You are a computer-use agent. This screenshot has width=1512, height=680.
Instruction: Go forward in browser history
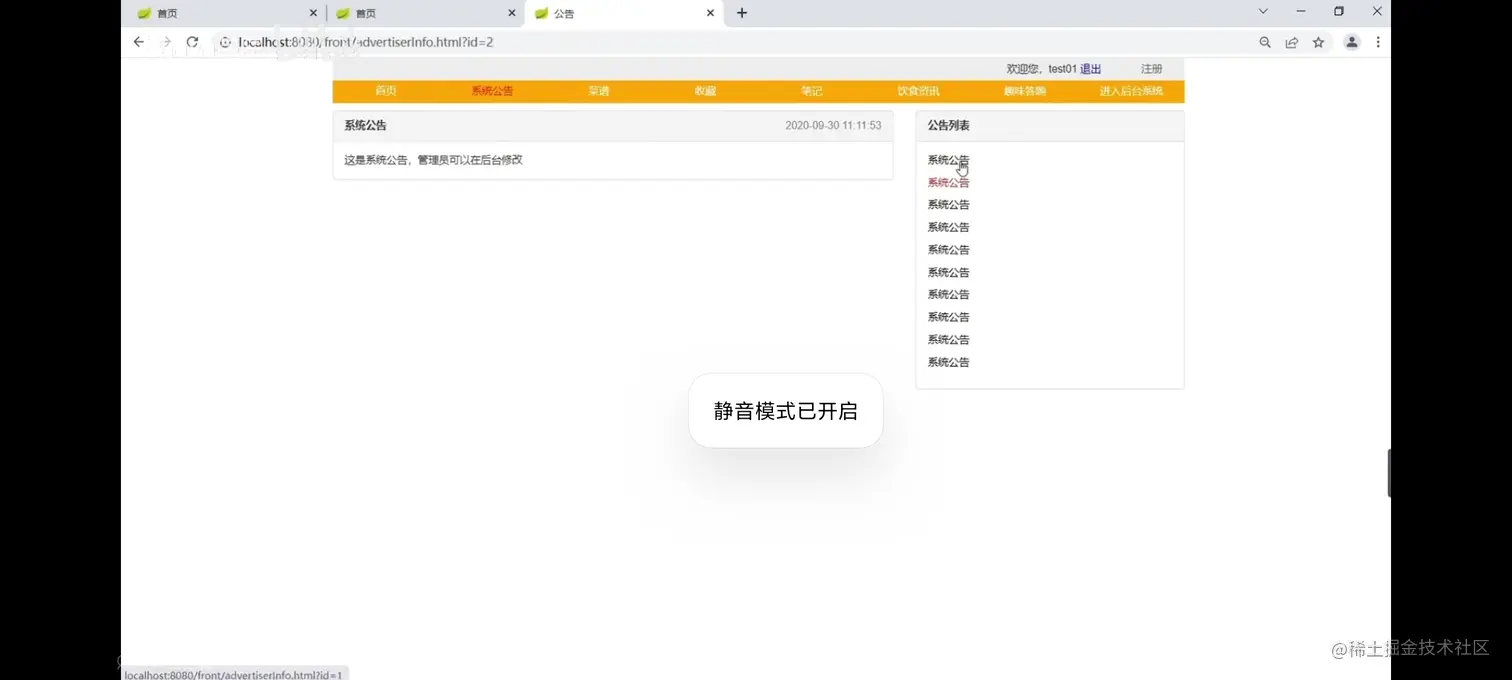pos(166,42)
